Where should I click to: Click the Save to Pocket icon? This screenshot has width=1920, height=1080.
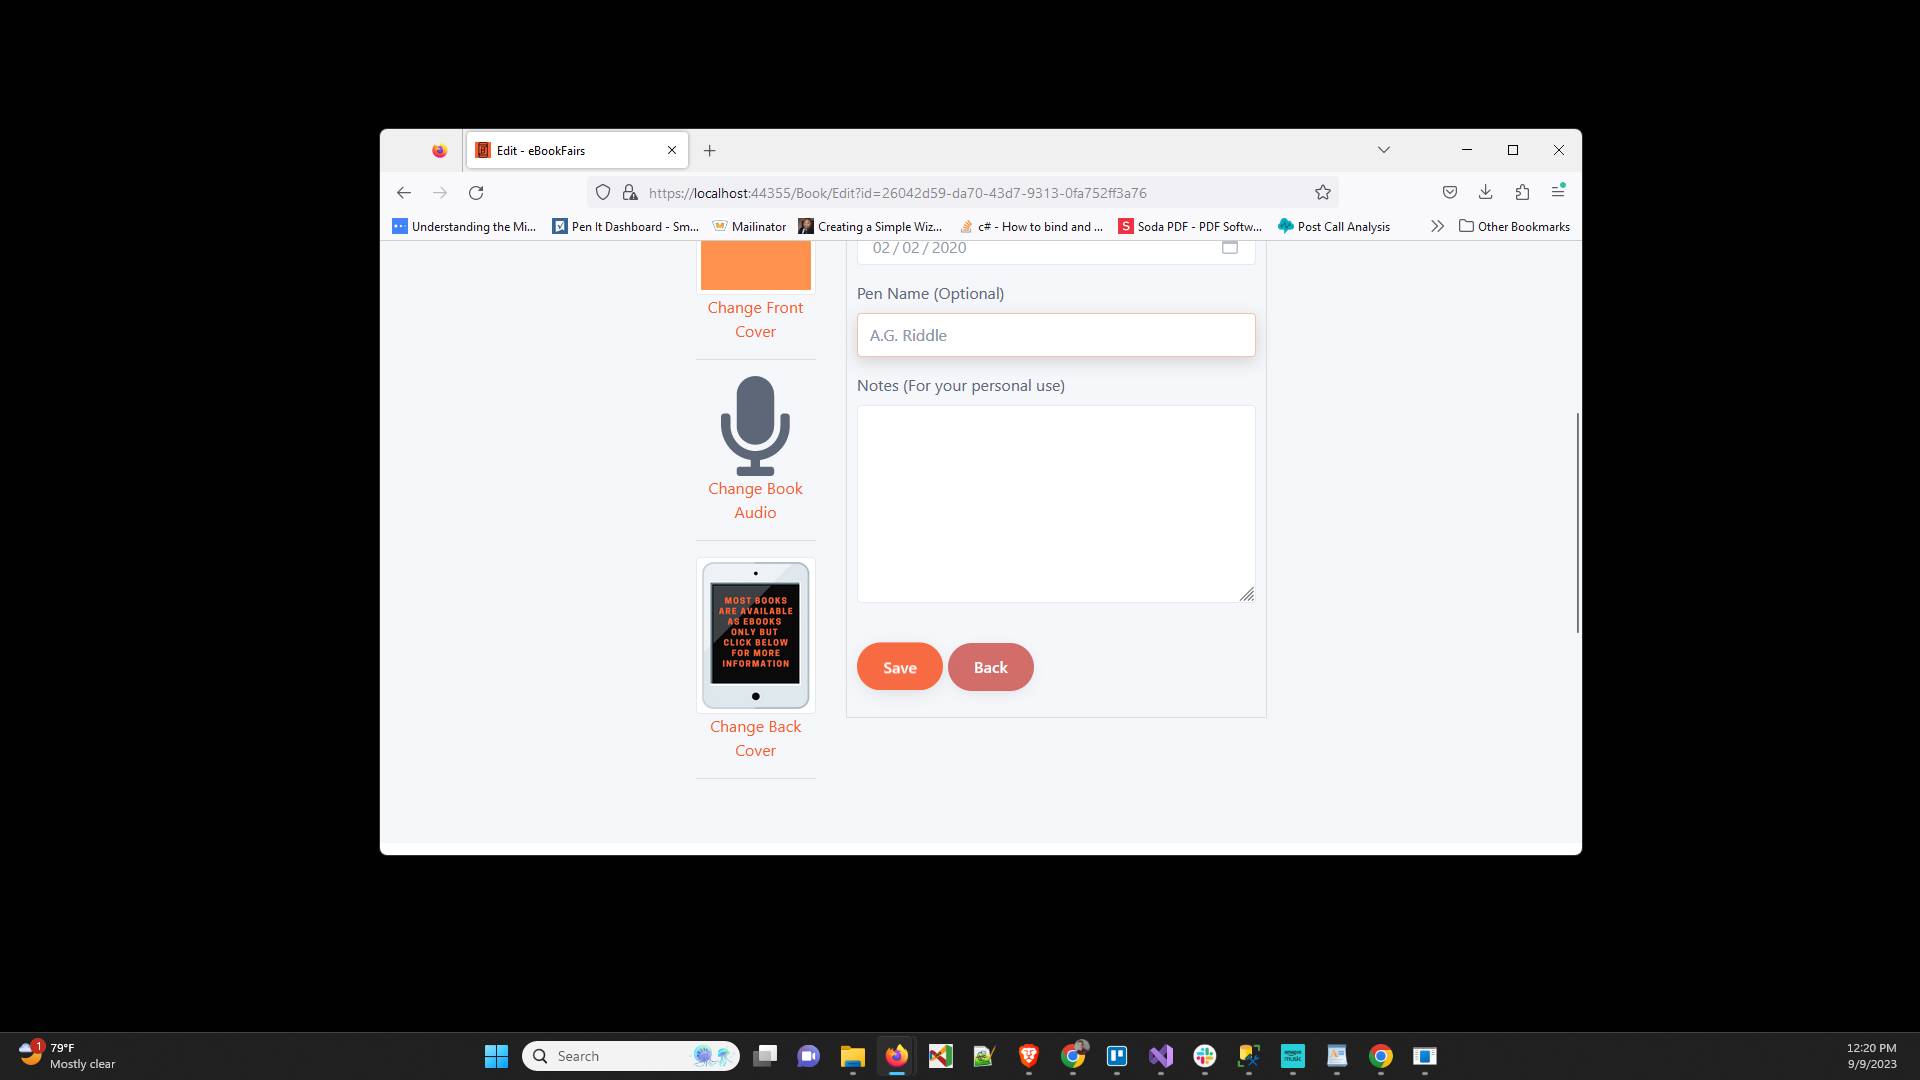click(1450, 192)
